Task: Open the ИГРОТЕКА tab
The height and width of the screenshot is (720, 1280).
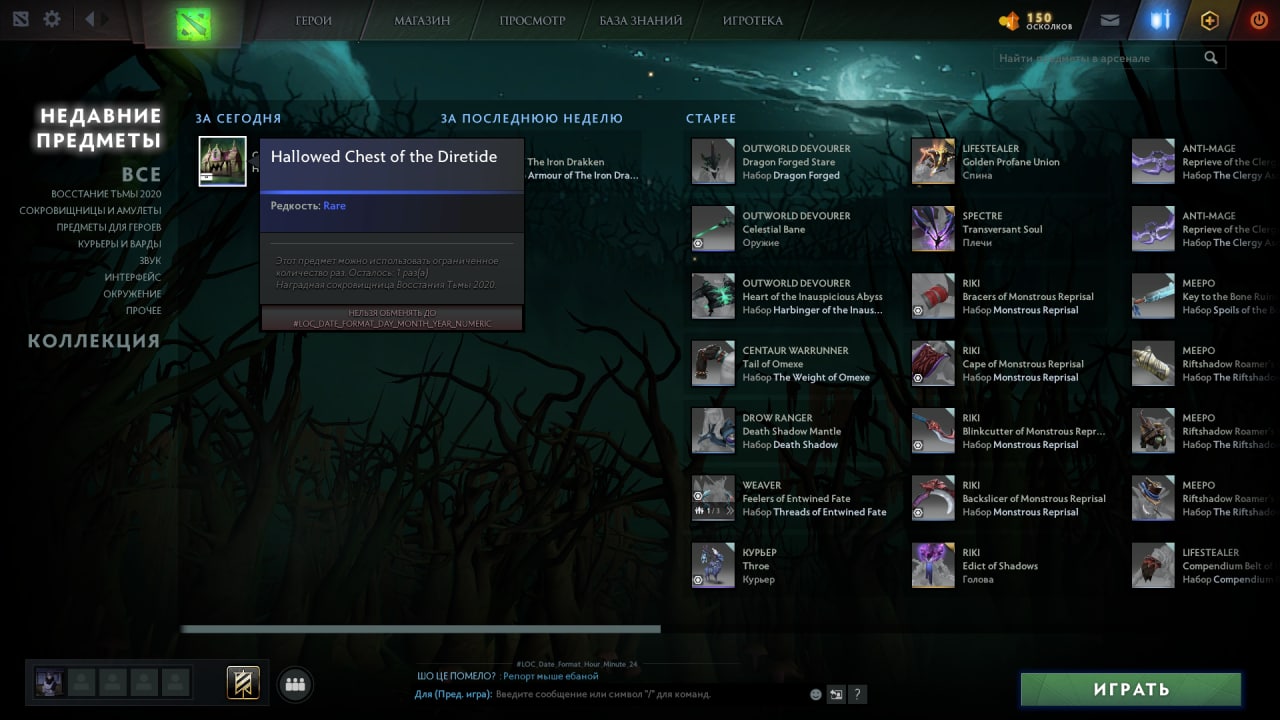Action: (752, 20)
